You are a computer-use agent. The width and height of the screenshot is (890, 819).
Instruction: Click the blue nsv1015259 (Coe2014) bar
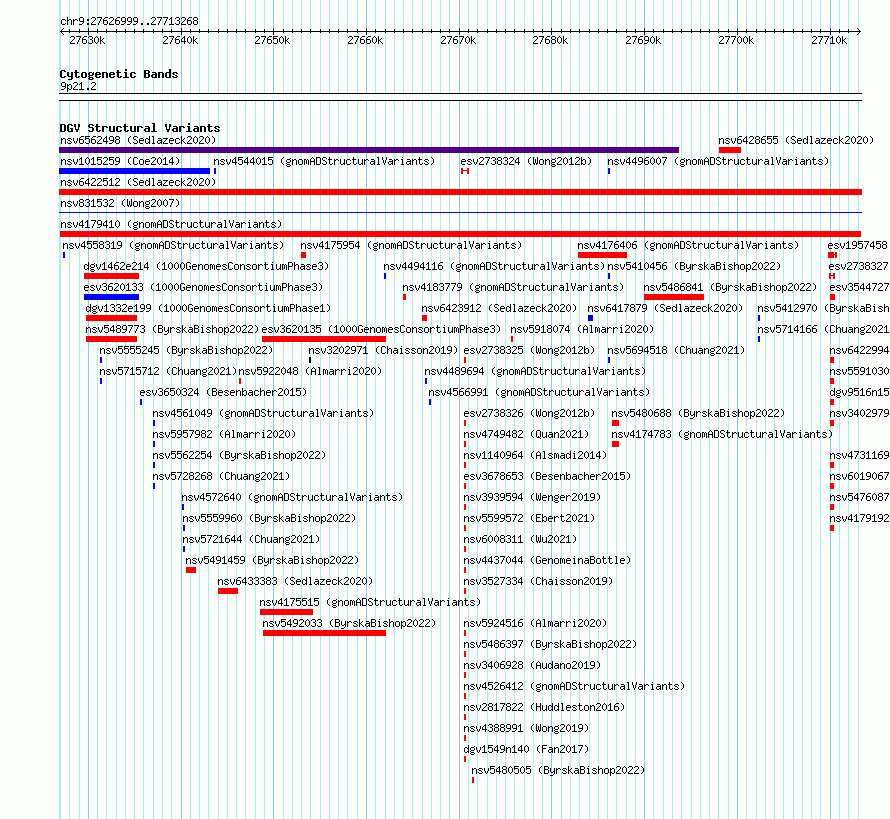tap(135, 171)
